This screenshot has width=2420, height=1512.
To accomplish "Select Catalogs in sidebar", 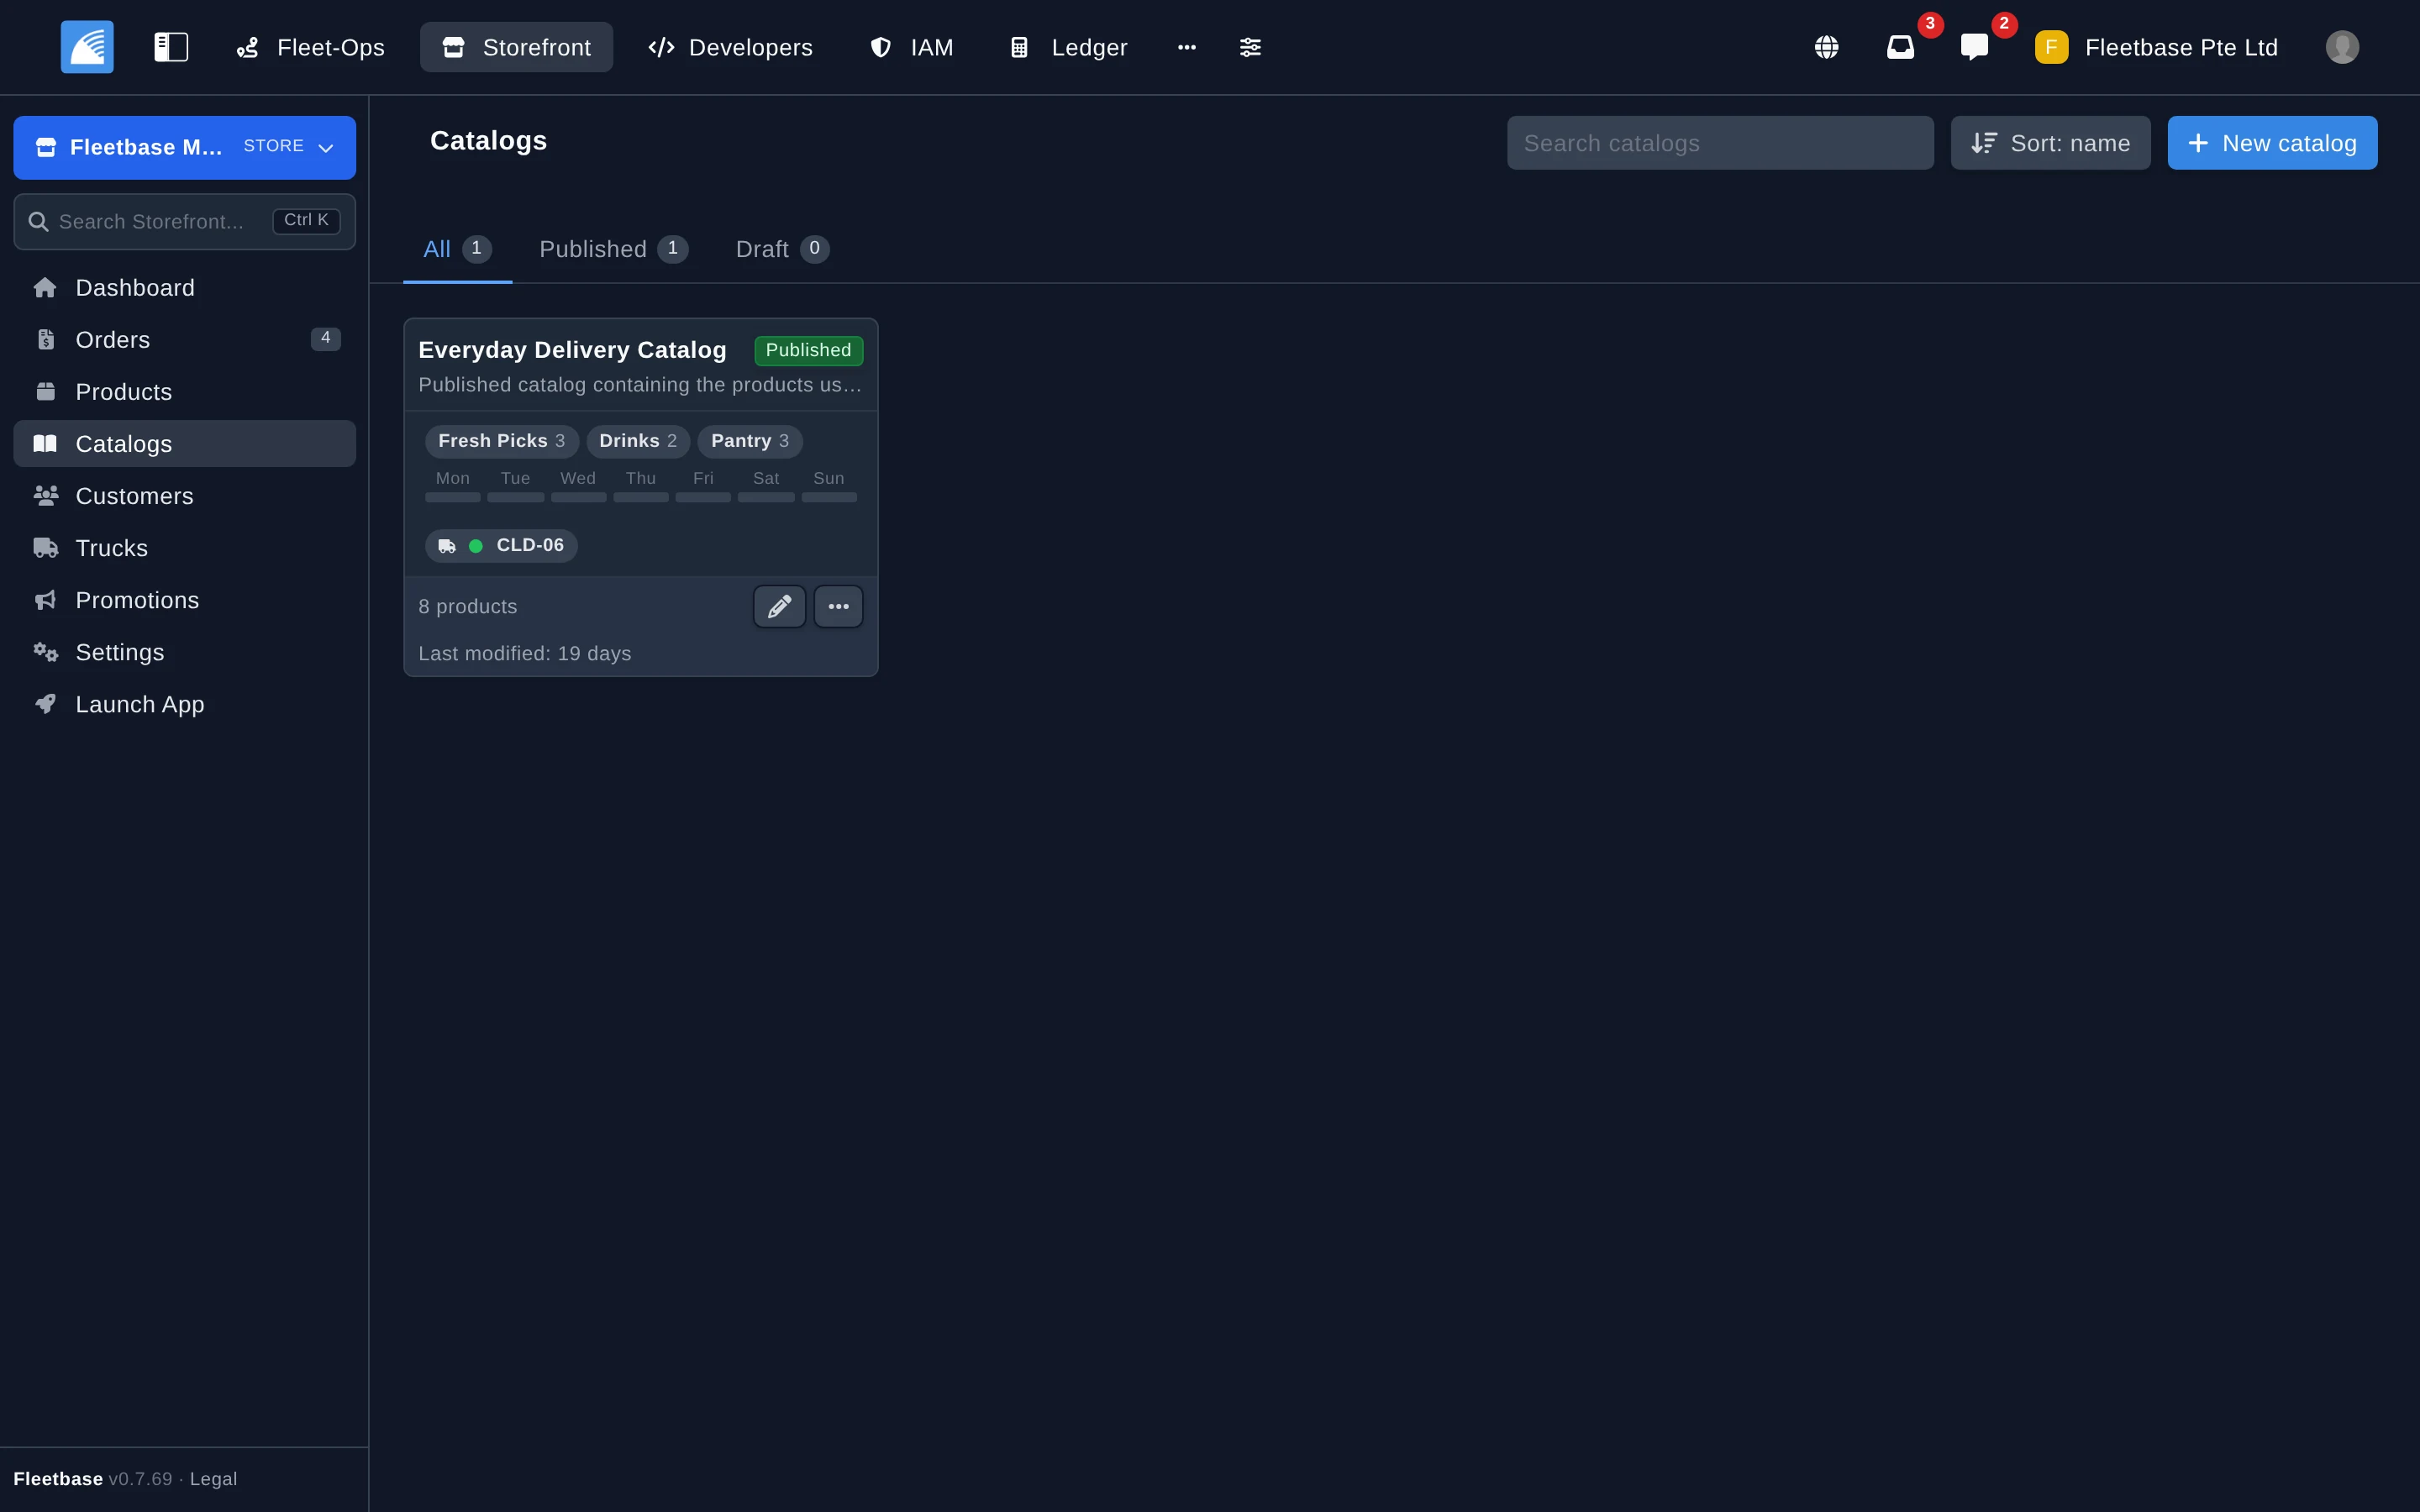I will (185, 444).
